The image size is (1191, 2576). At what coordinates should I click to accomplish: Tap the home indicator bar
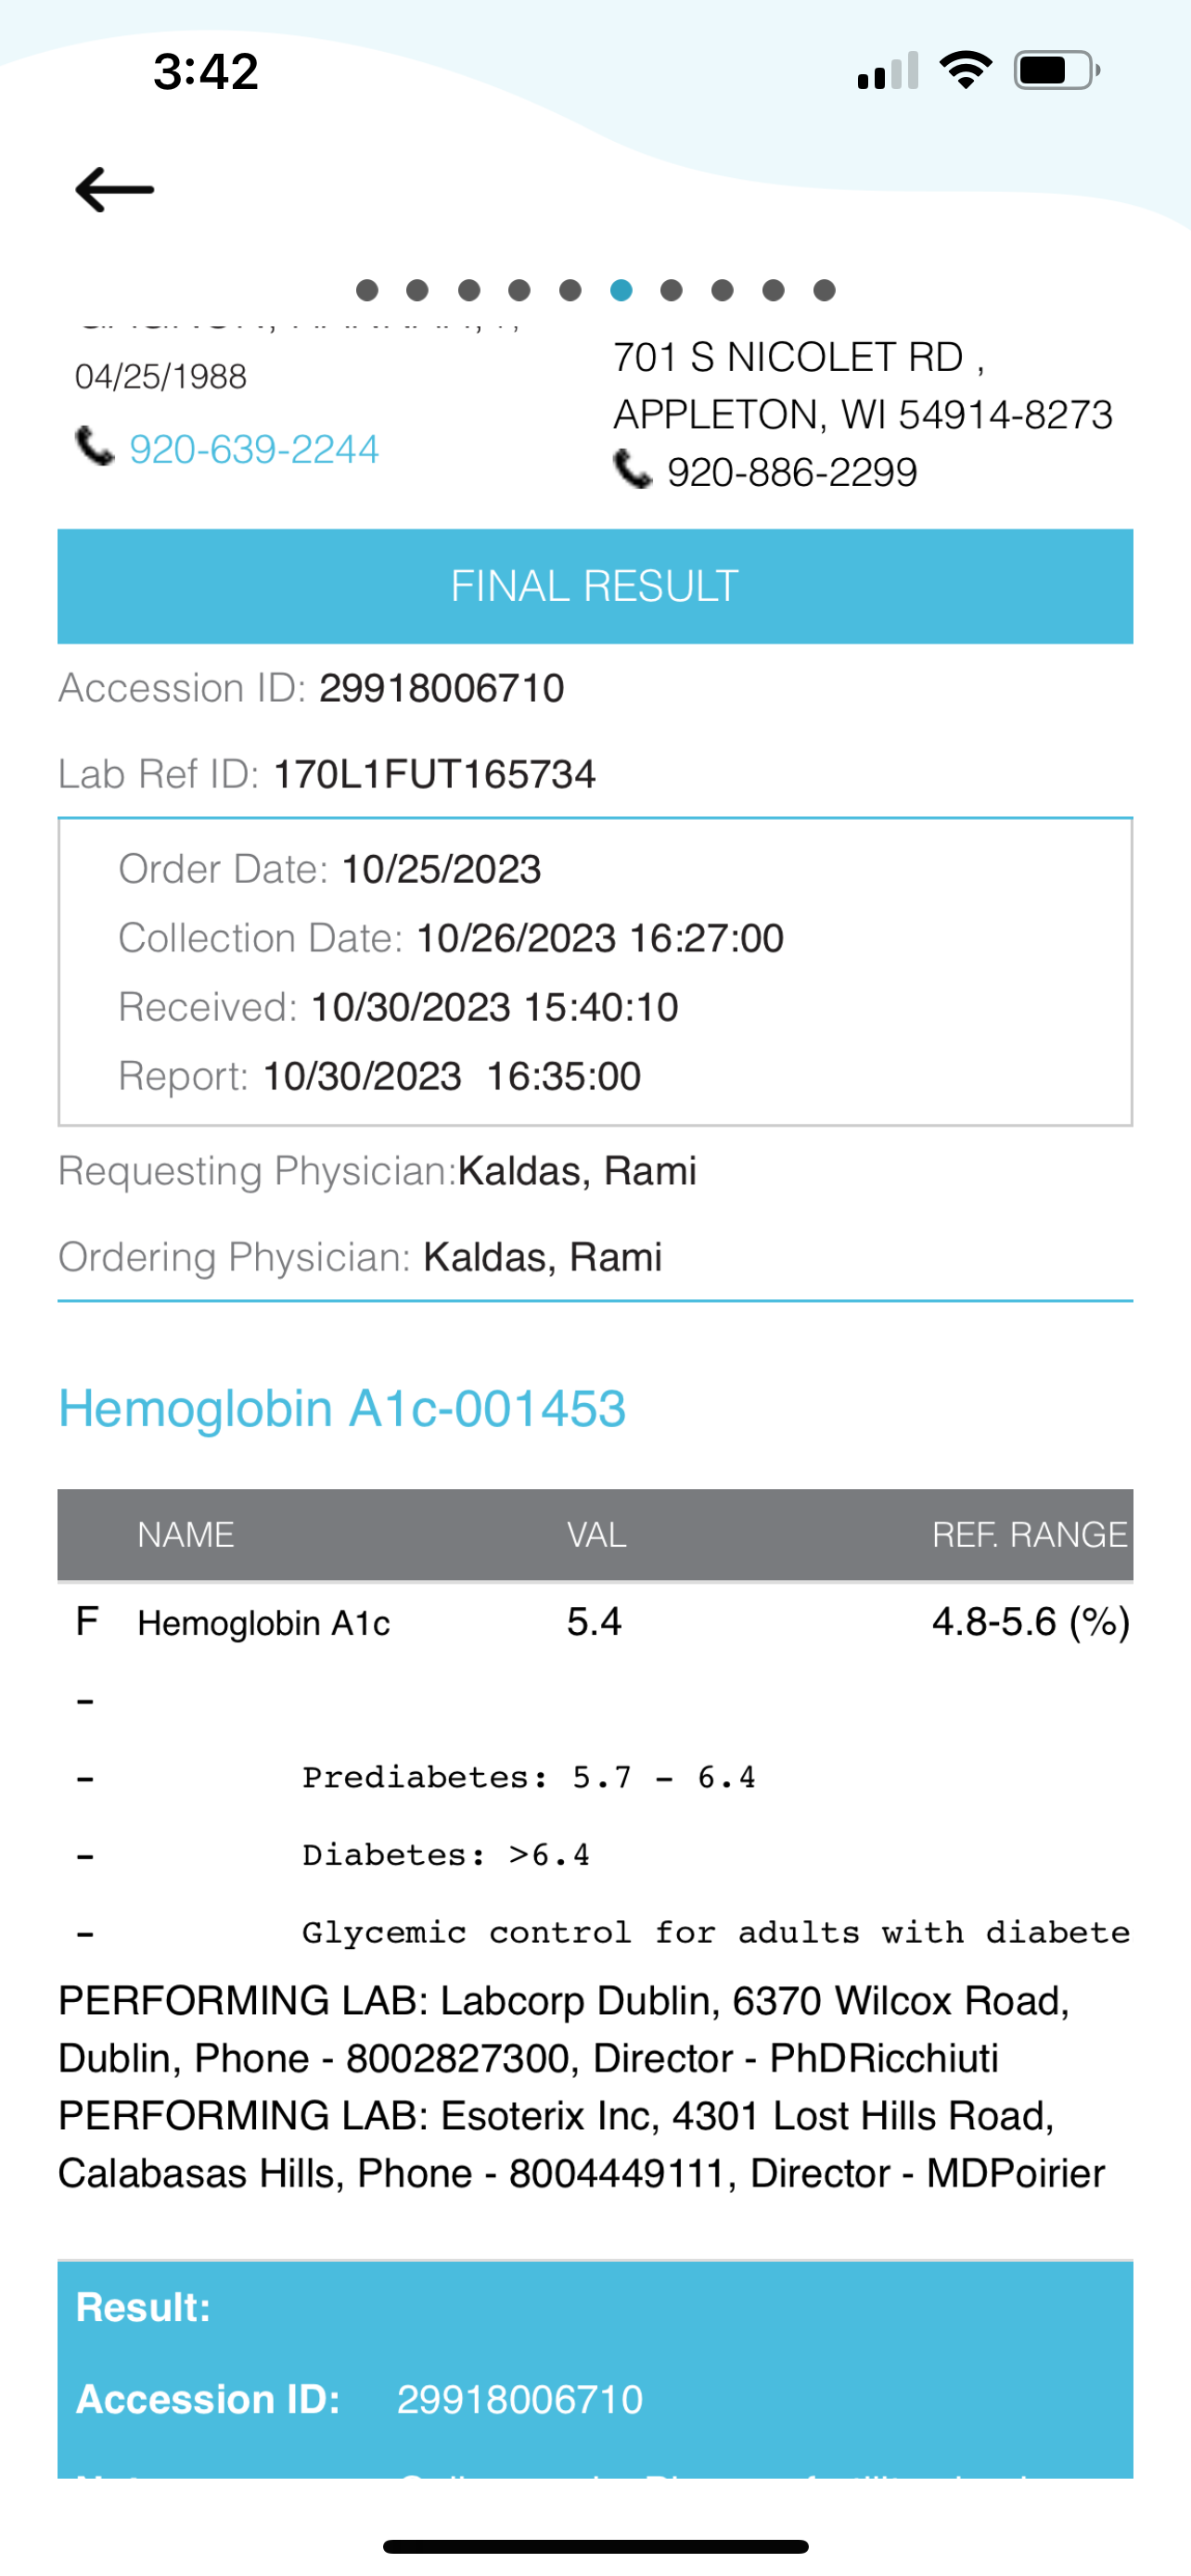coord(595,2546)
